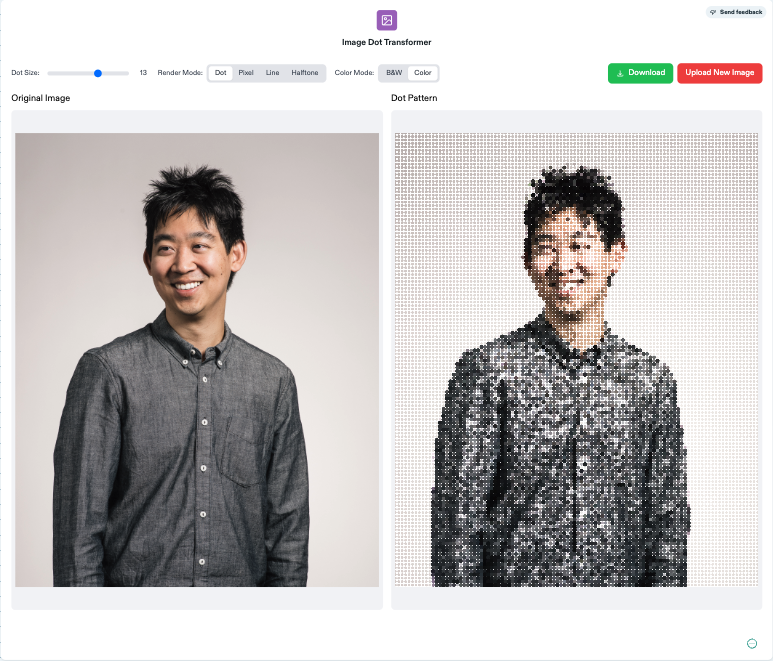Click the left end of Dot Size slider track
This screenshot has width=773, height=661.
coord(50,73)
